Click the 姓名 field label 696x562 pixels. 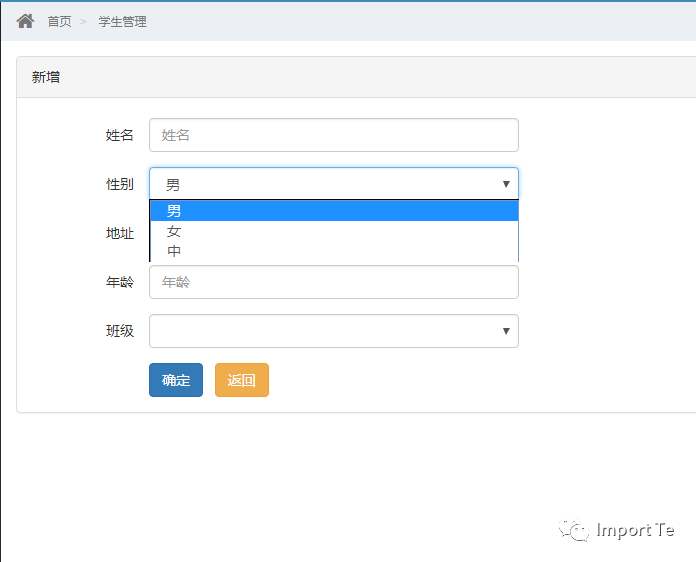pos(119,135)
